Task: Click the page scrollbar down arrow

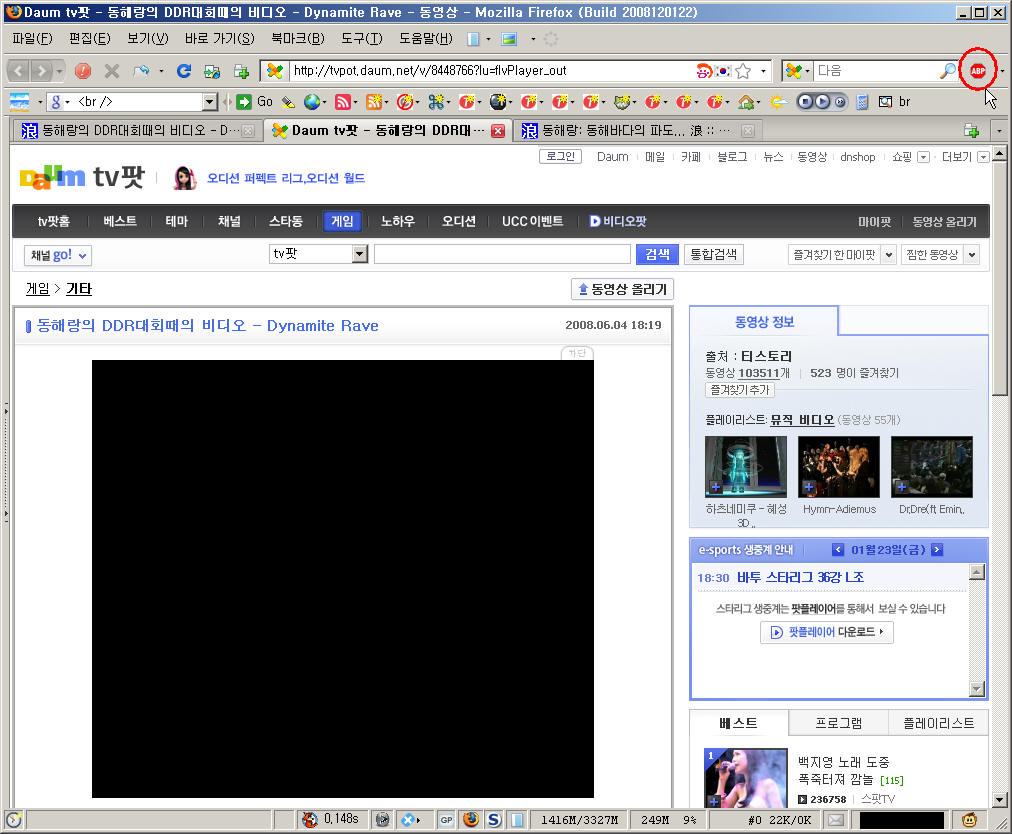Action: pos(999,799)
